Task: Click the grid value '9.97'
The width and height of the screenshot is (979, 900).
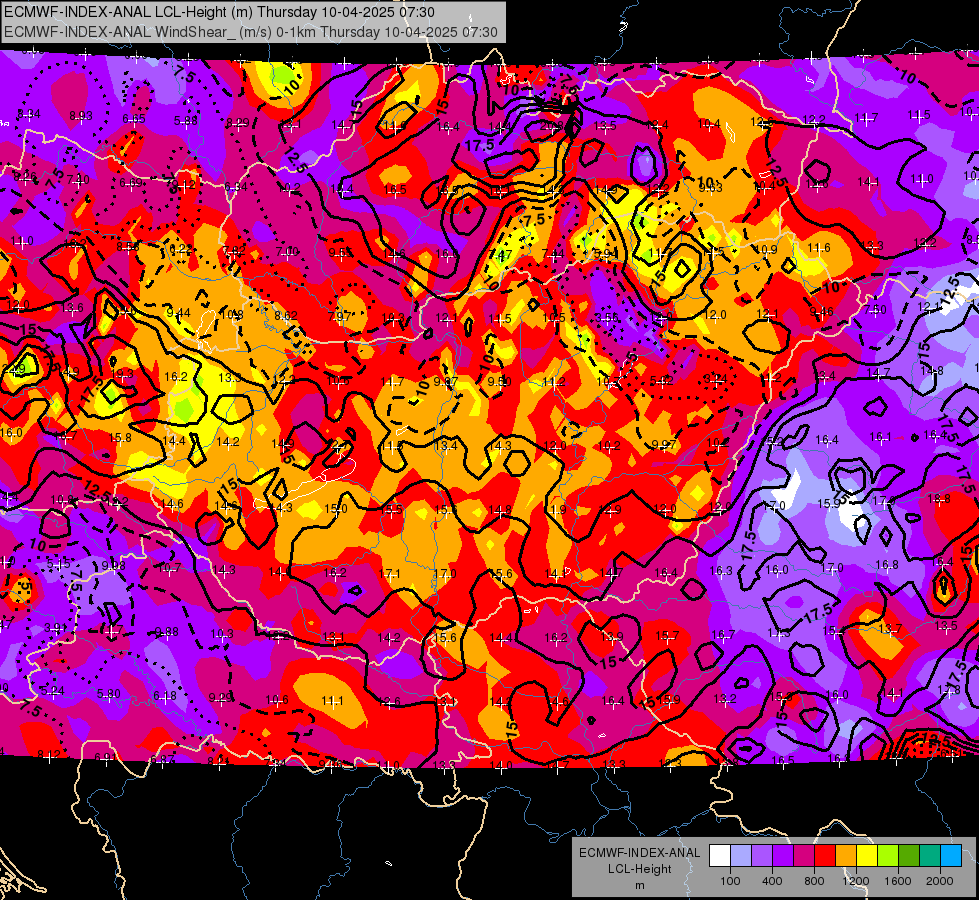Action: coord(664,445)
